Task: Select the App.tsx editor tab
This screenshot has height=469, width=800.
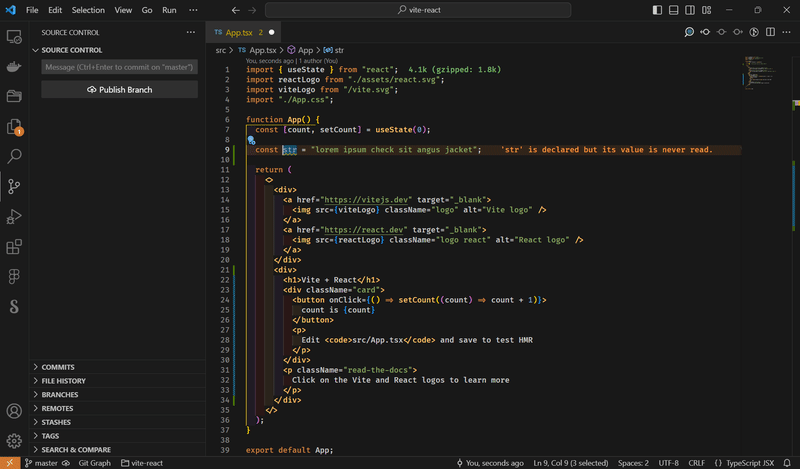Action: click(x=244, y=32)
